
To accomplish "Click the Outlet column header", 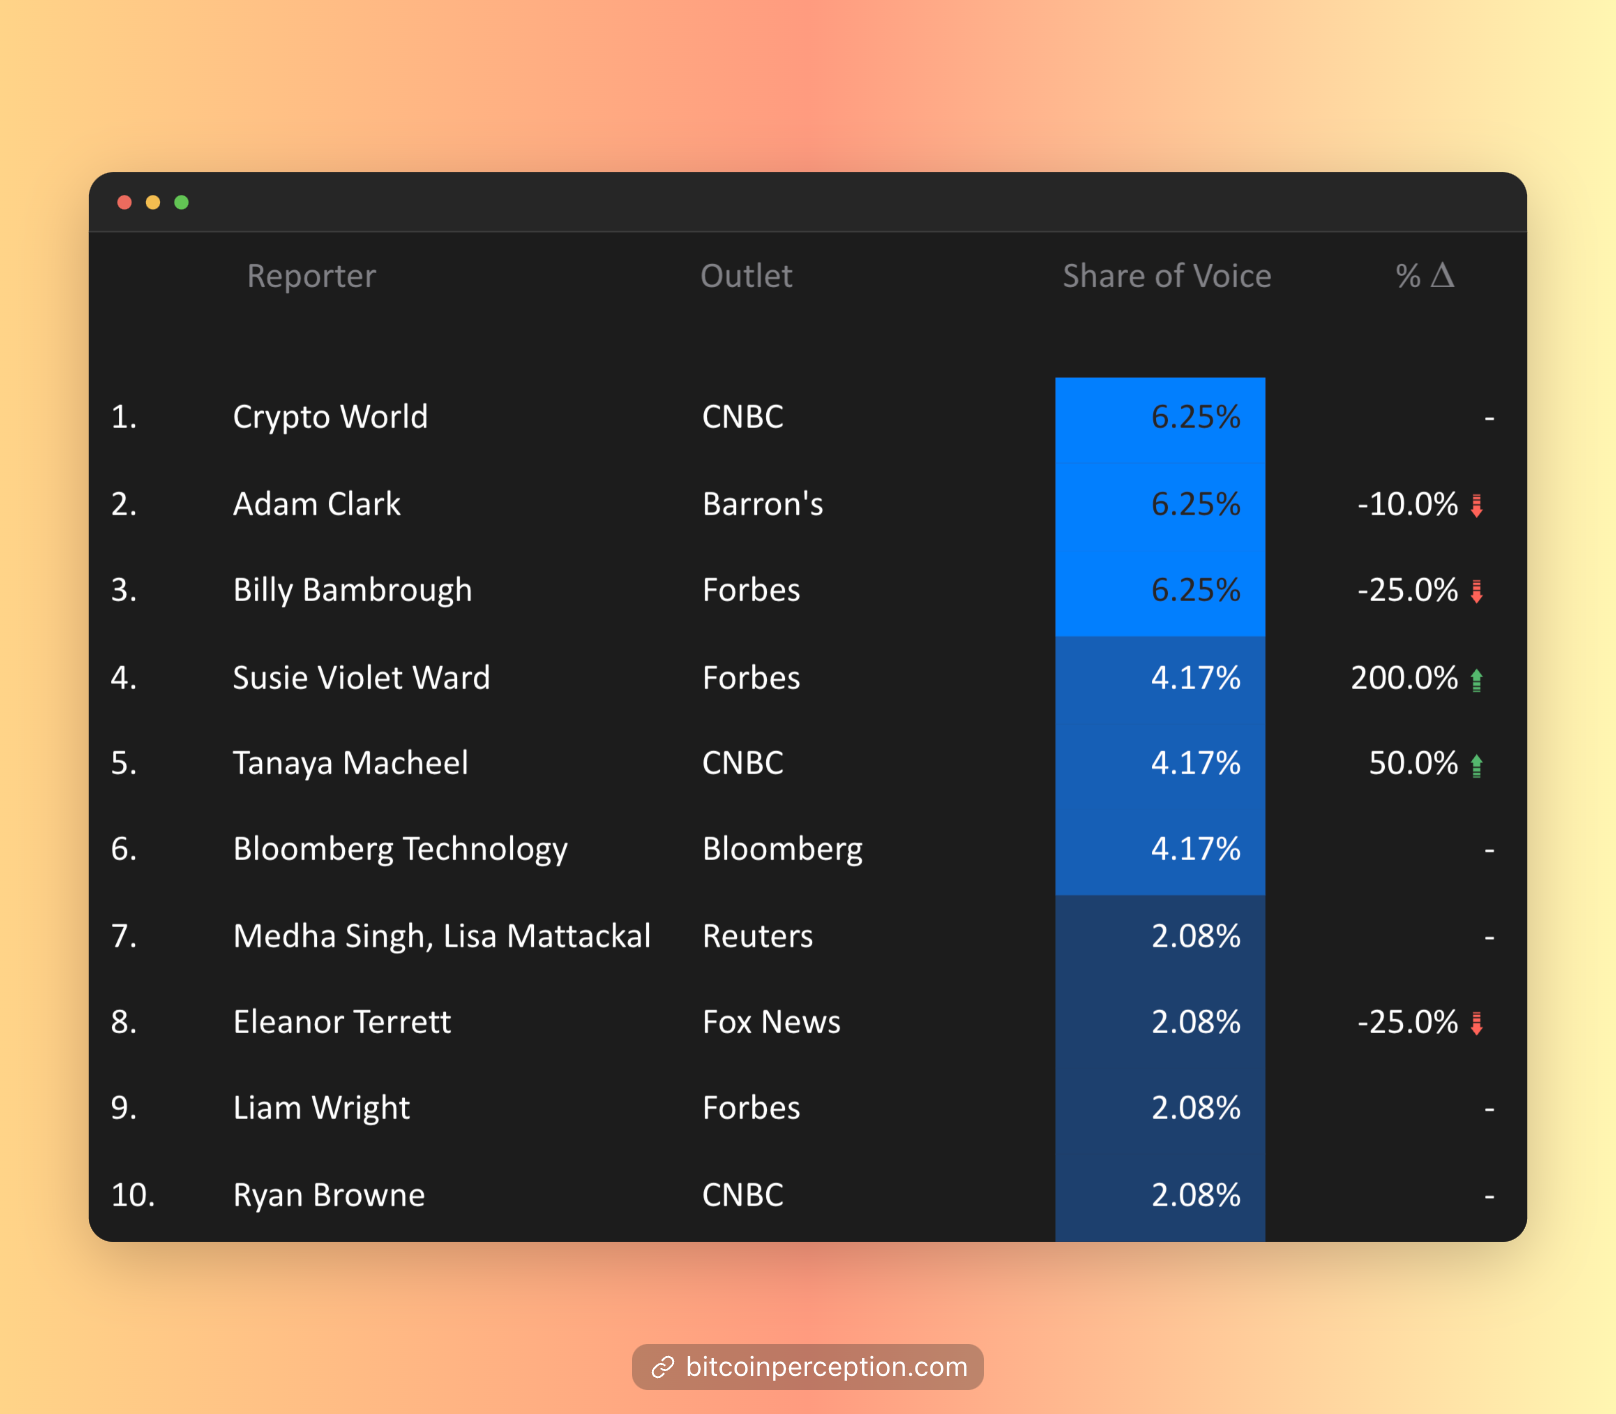I will coord(746,276).
